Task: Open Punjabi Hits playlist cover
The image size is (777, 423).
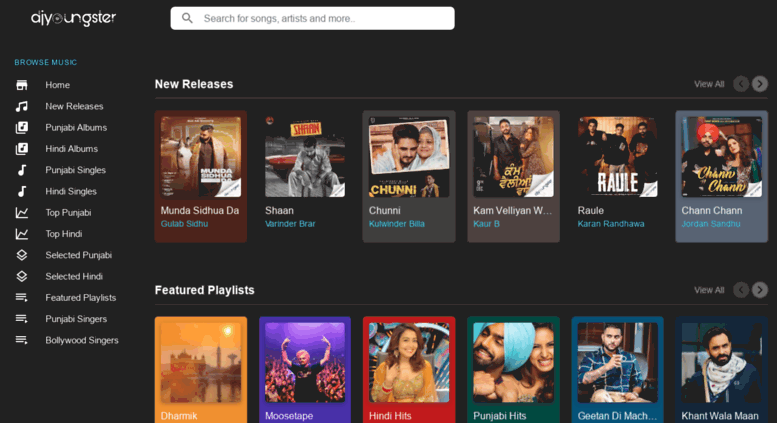Action: click(x=513, y=363)
